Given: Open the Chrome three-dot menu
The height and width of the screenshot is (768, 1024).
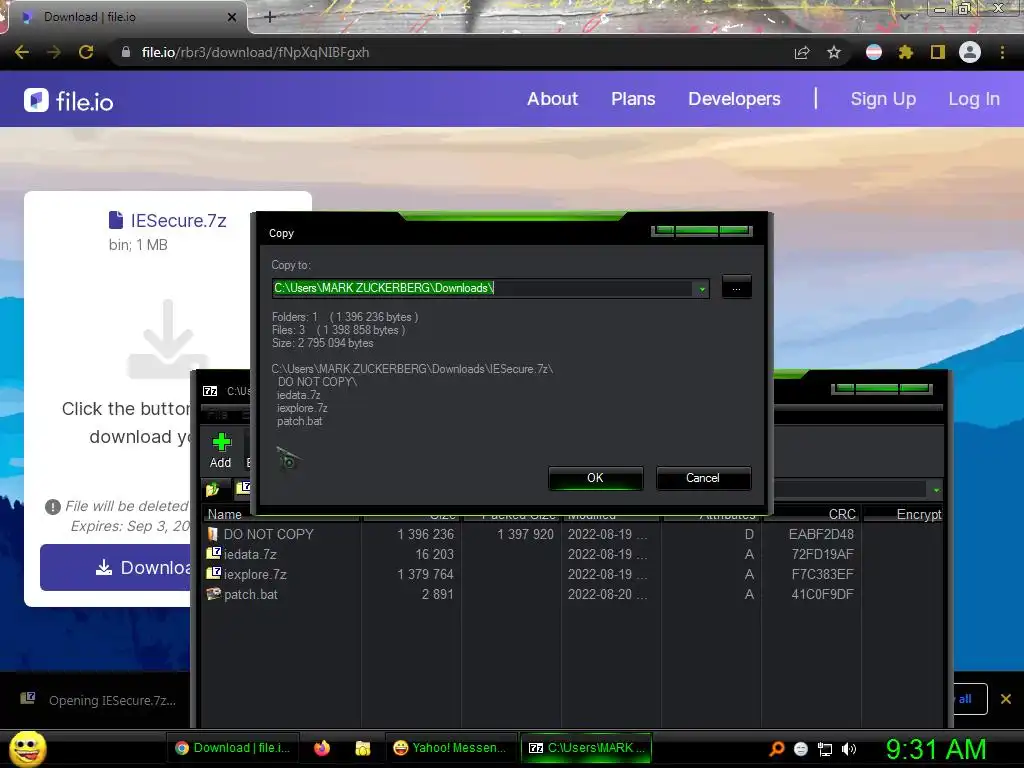Looking at the screenshot, I should (1002, 52).
